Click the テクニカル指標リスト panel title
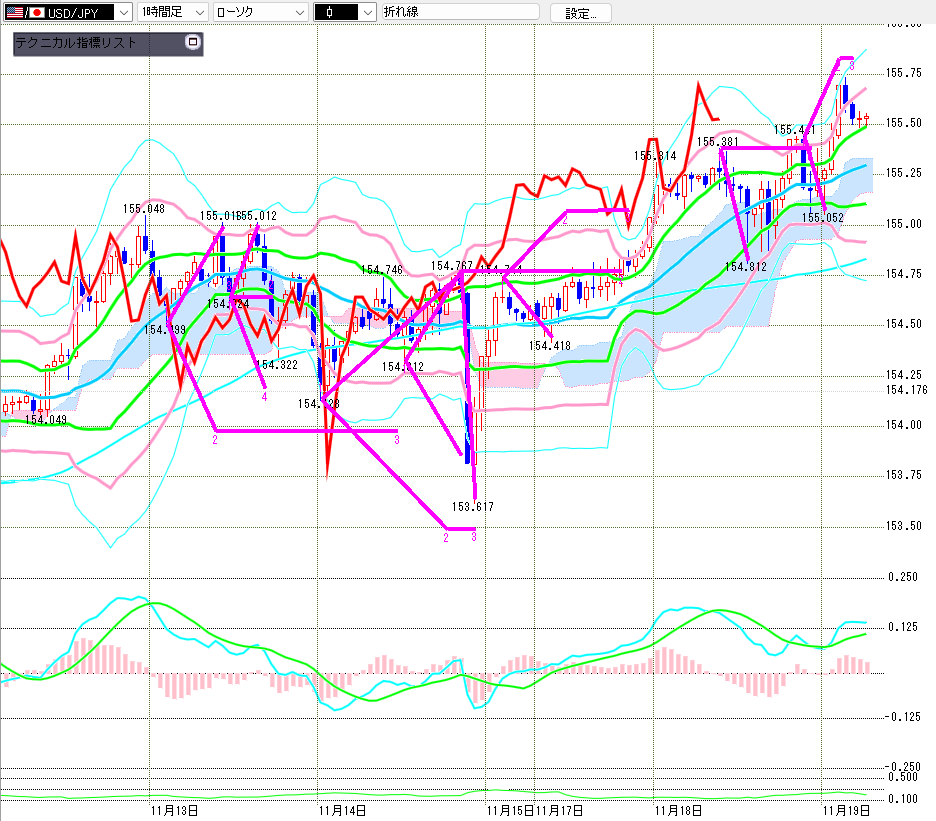936x821 pixels. 75,43
